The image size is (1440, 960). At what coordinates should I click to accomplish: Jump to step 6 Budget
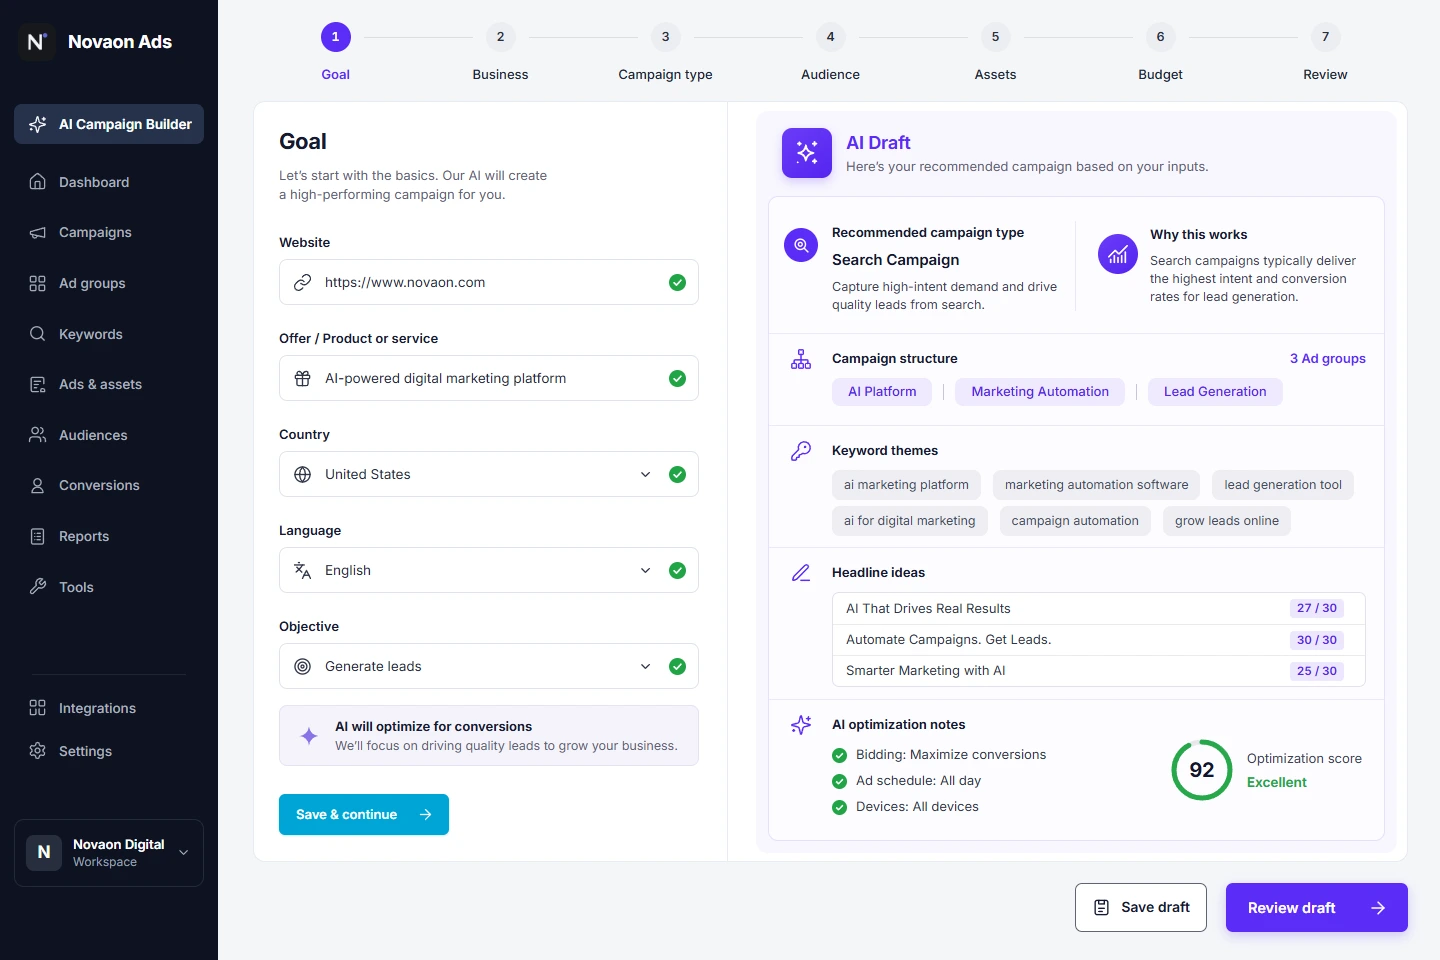click(1160, 54)
